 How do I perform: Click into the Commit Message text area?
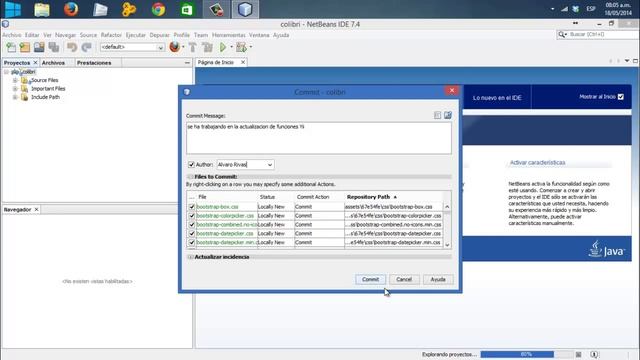coord(319,138)
